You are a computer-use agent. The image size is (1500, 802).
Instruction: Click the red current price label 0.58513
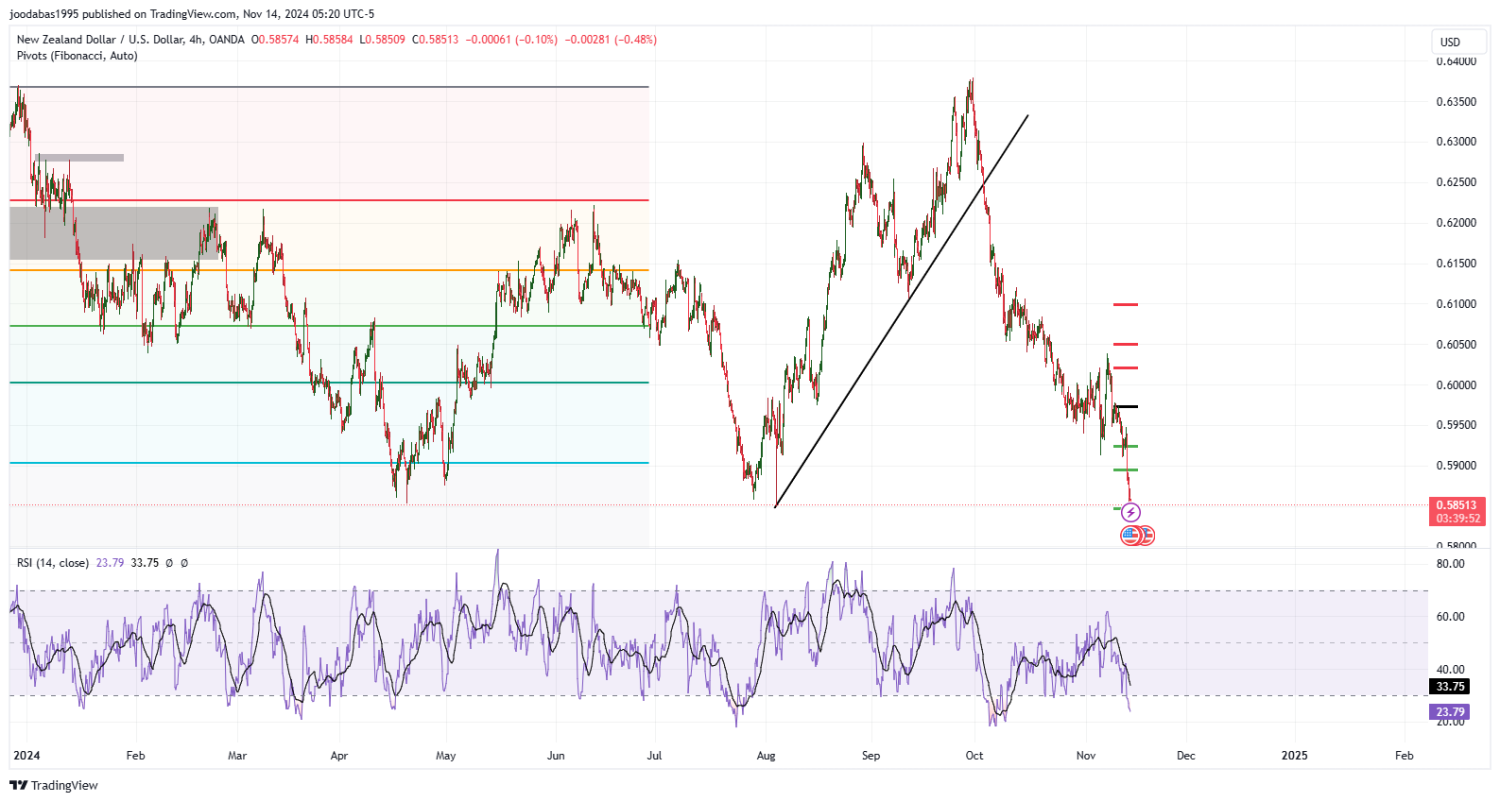pyautogui.click(x=1454, y=505)
